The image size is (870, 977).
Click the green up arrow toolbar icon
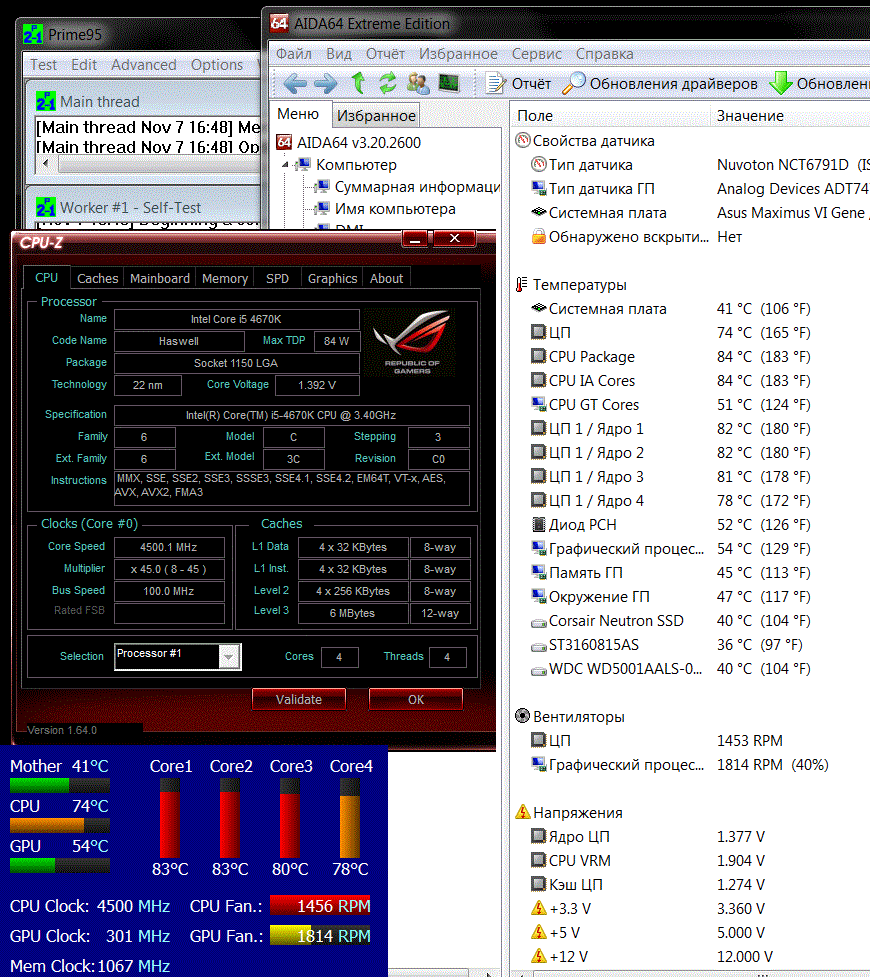(x=358, y=82)
